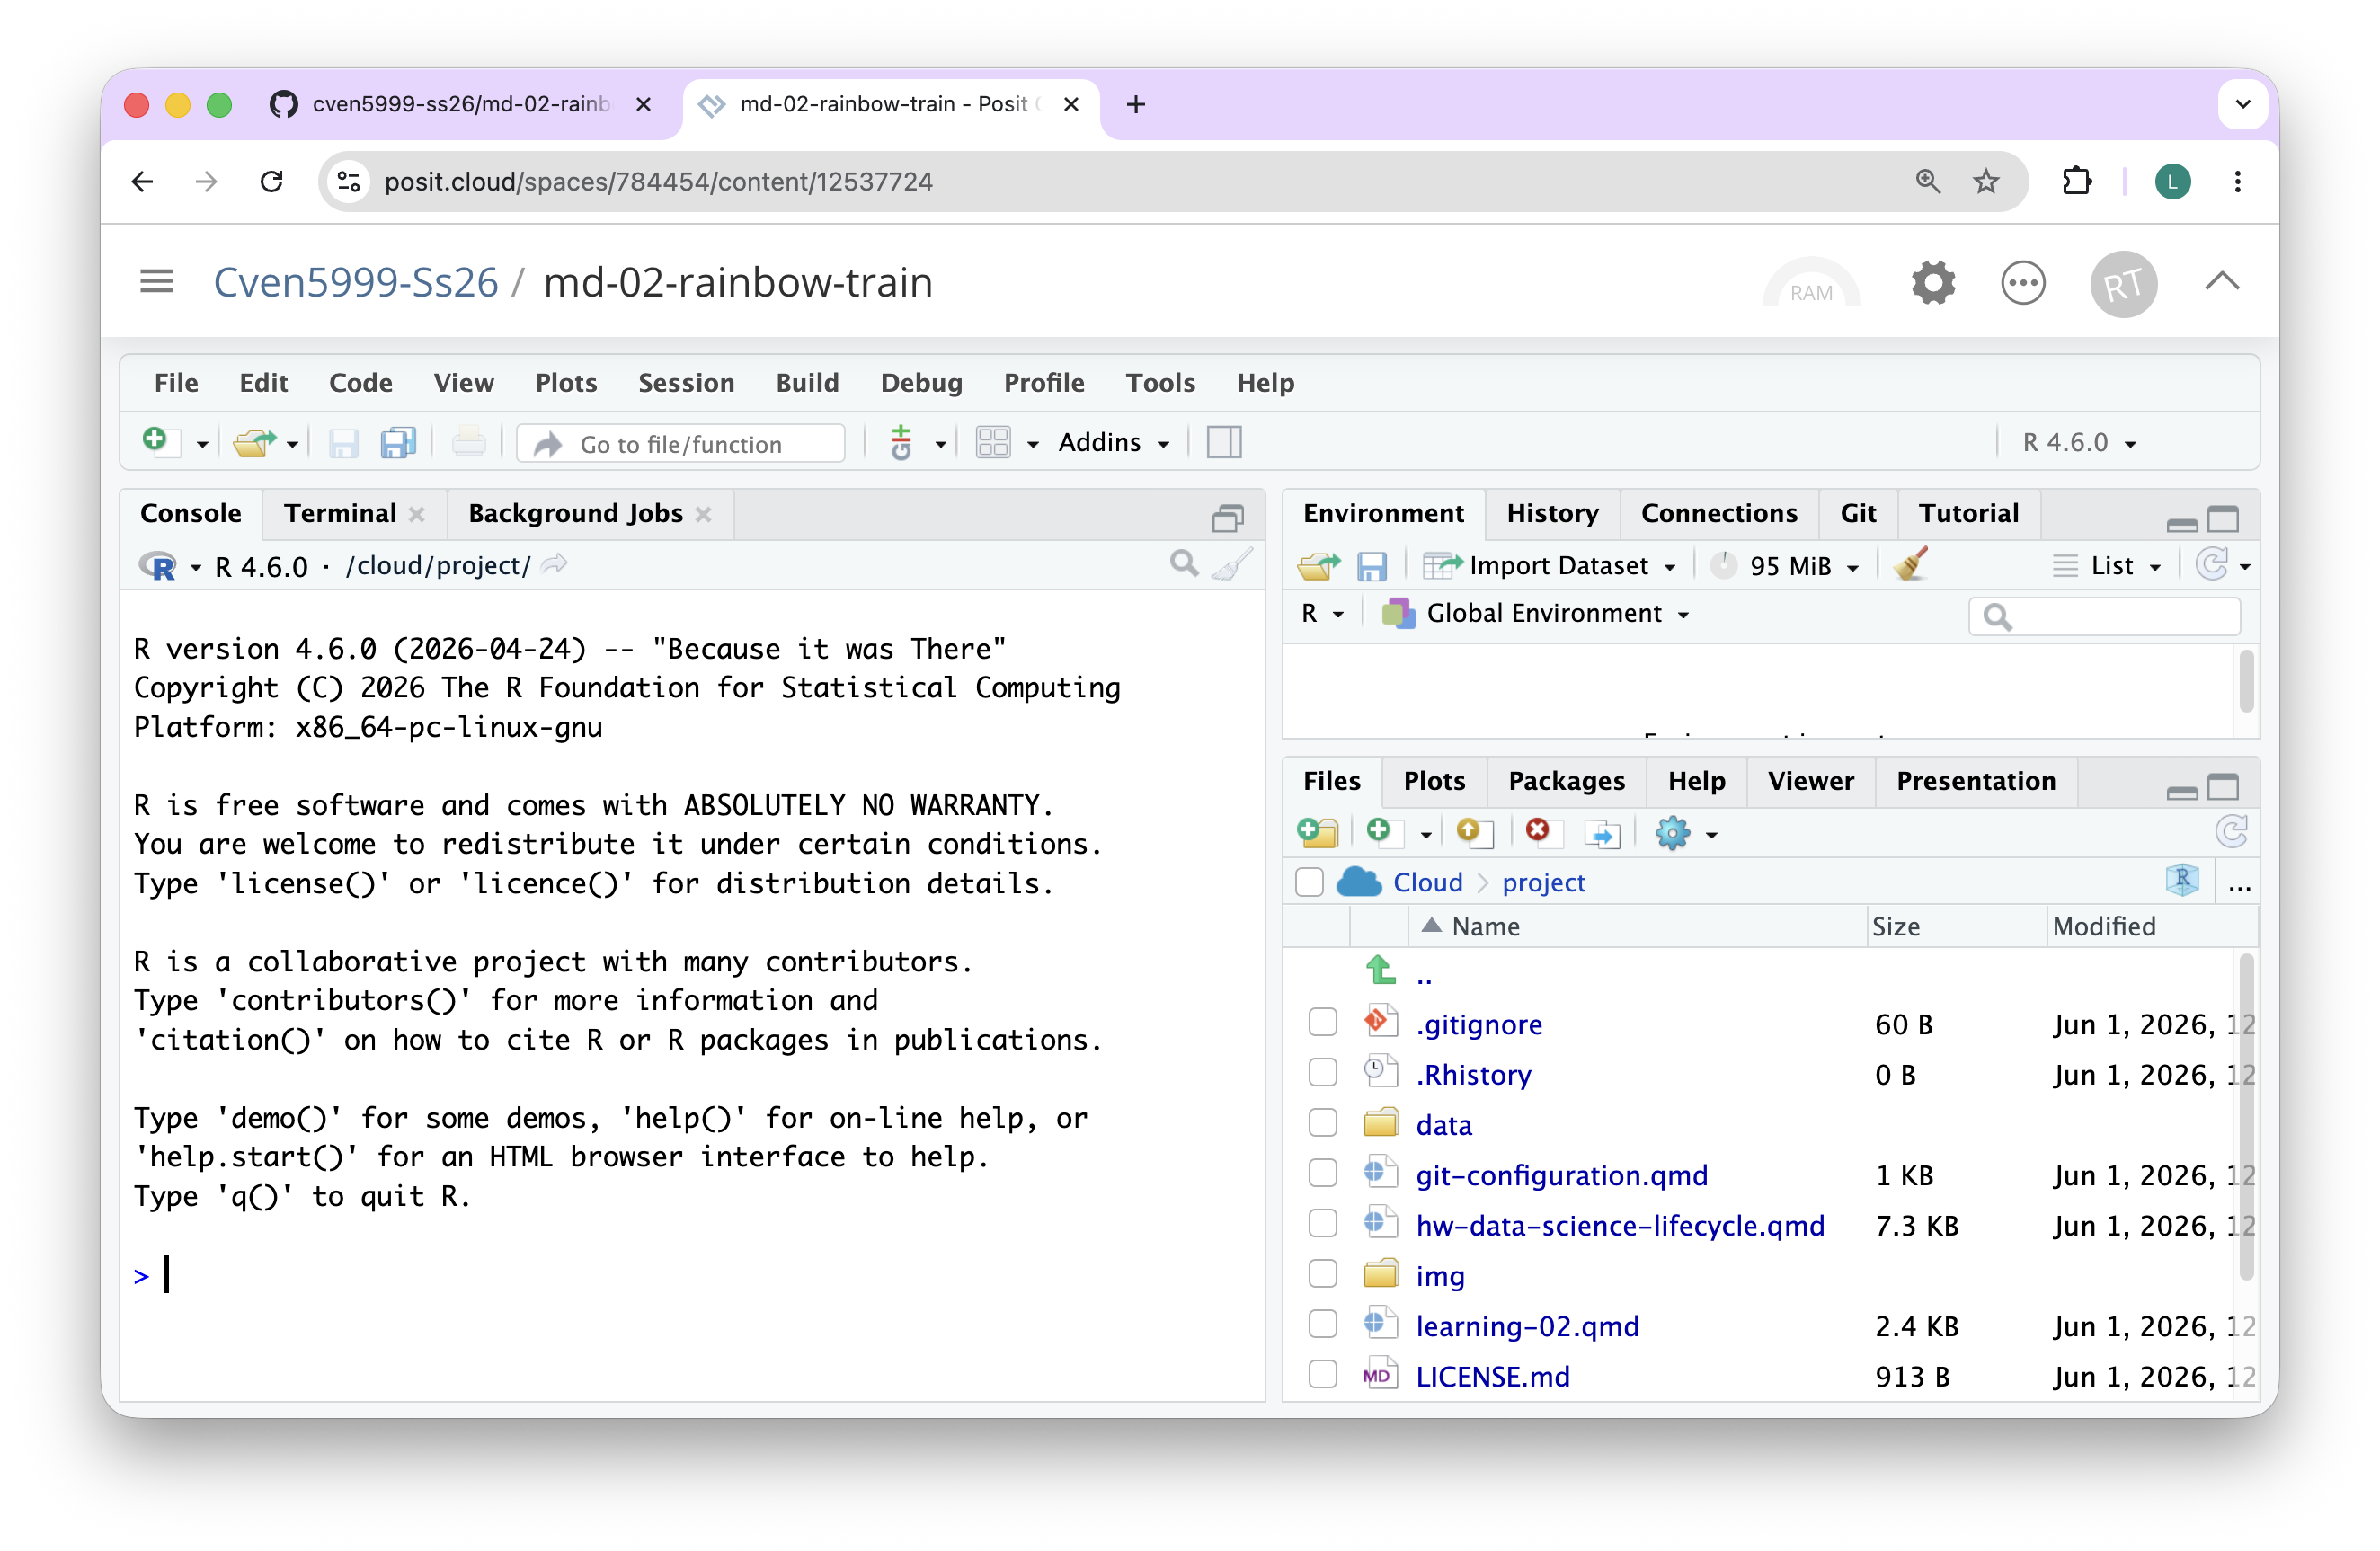This screenshot has width=2380, height=1551.
Task: Clear environment objects with broom icon
Action: coord(1910,565)
